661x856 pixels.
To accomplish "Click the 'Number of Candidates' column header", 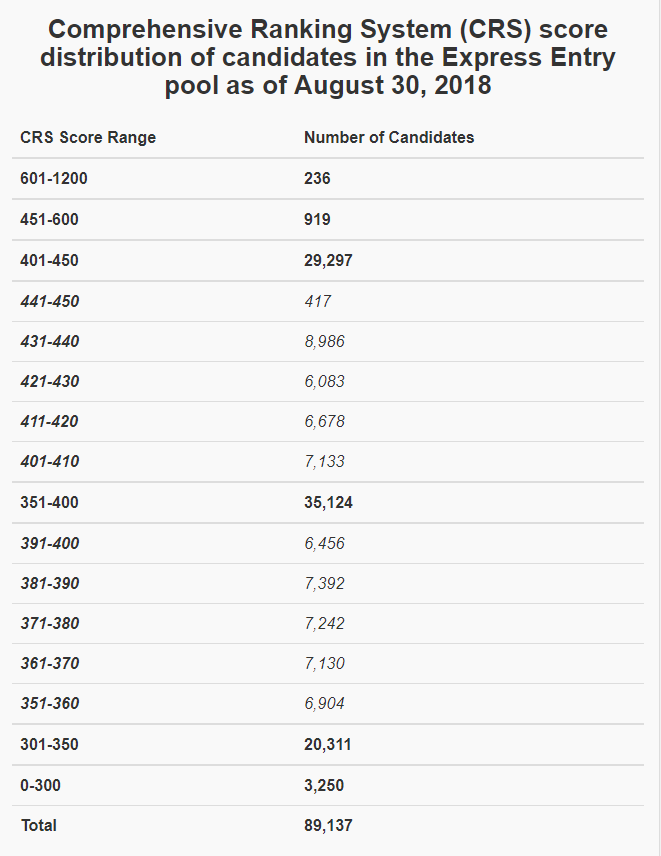I will (389, 138).
